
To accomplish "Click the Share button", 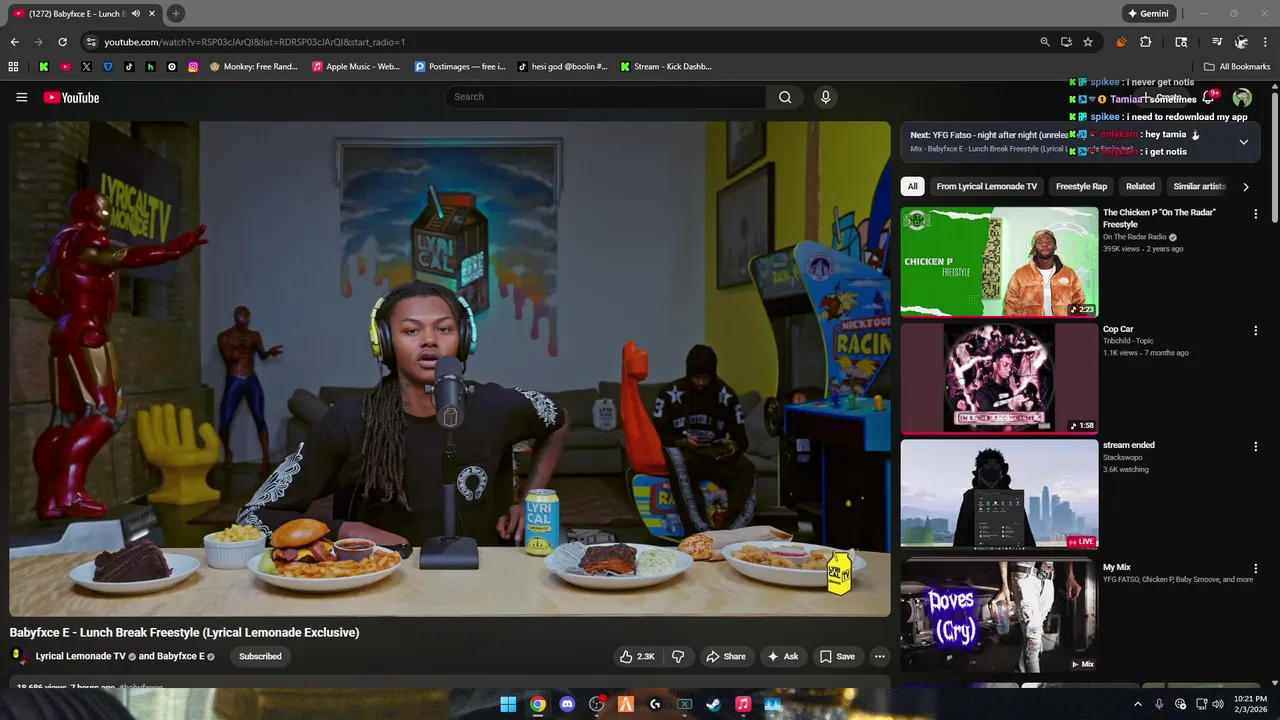I will [x=725, y=656].
